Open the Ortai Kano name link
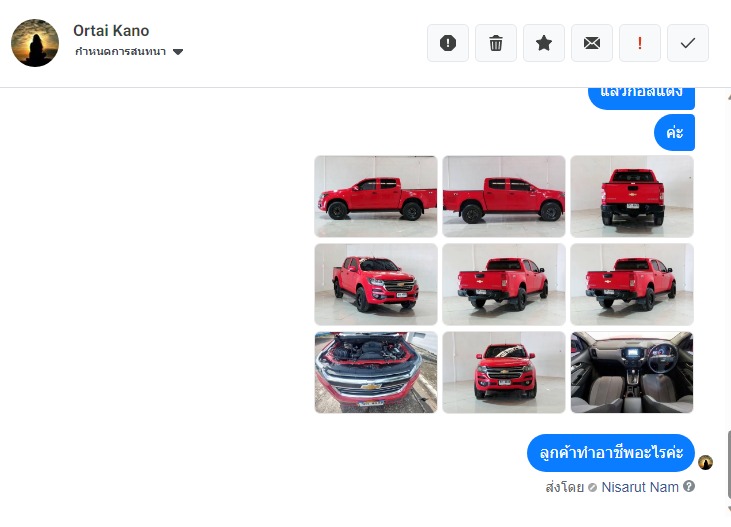The width and height of the screenshot is (731, 527). coord(111,31)
